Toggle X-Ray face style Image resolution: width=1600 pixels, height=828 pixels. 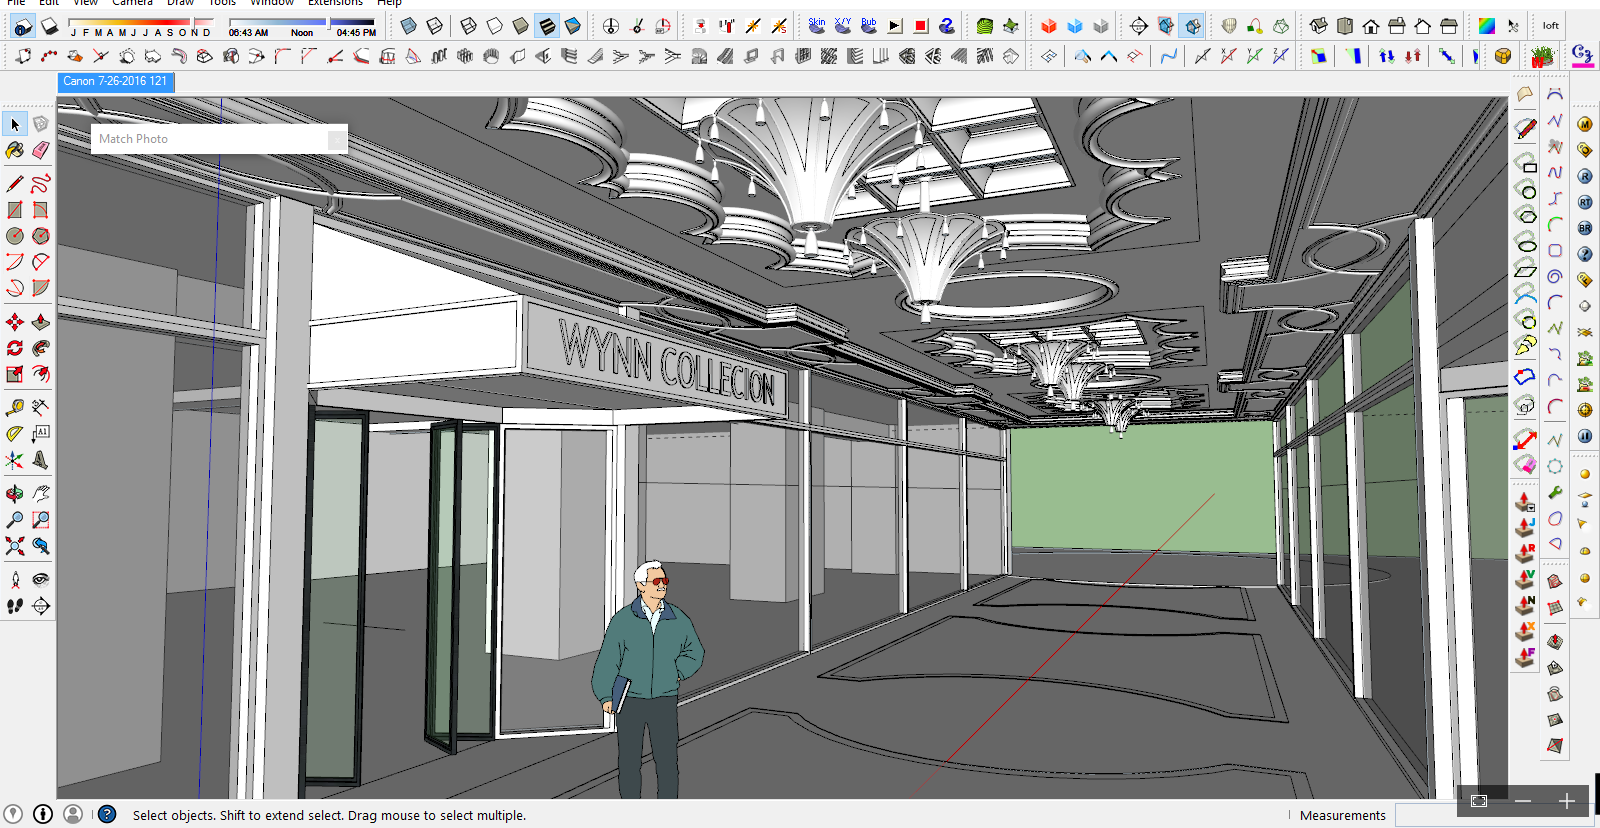tap(409, 26)
